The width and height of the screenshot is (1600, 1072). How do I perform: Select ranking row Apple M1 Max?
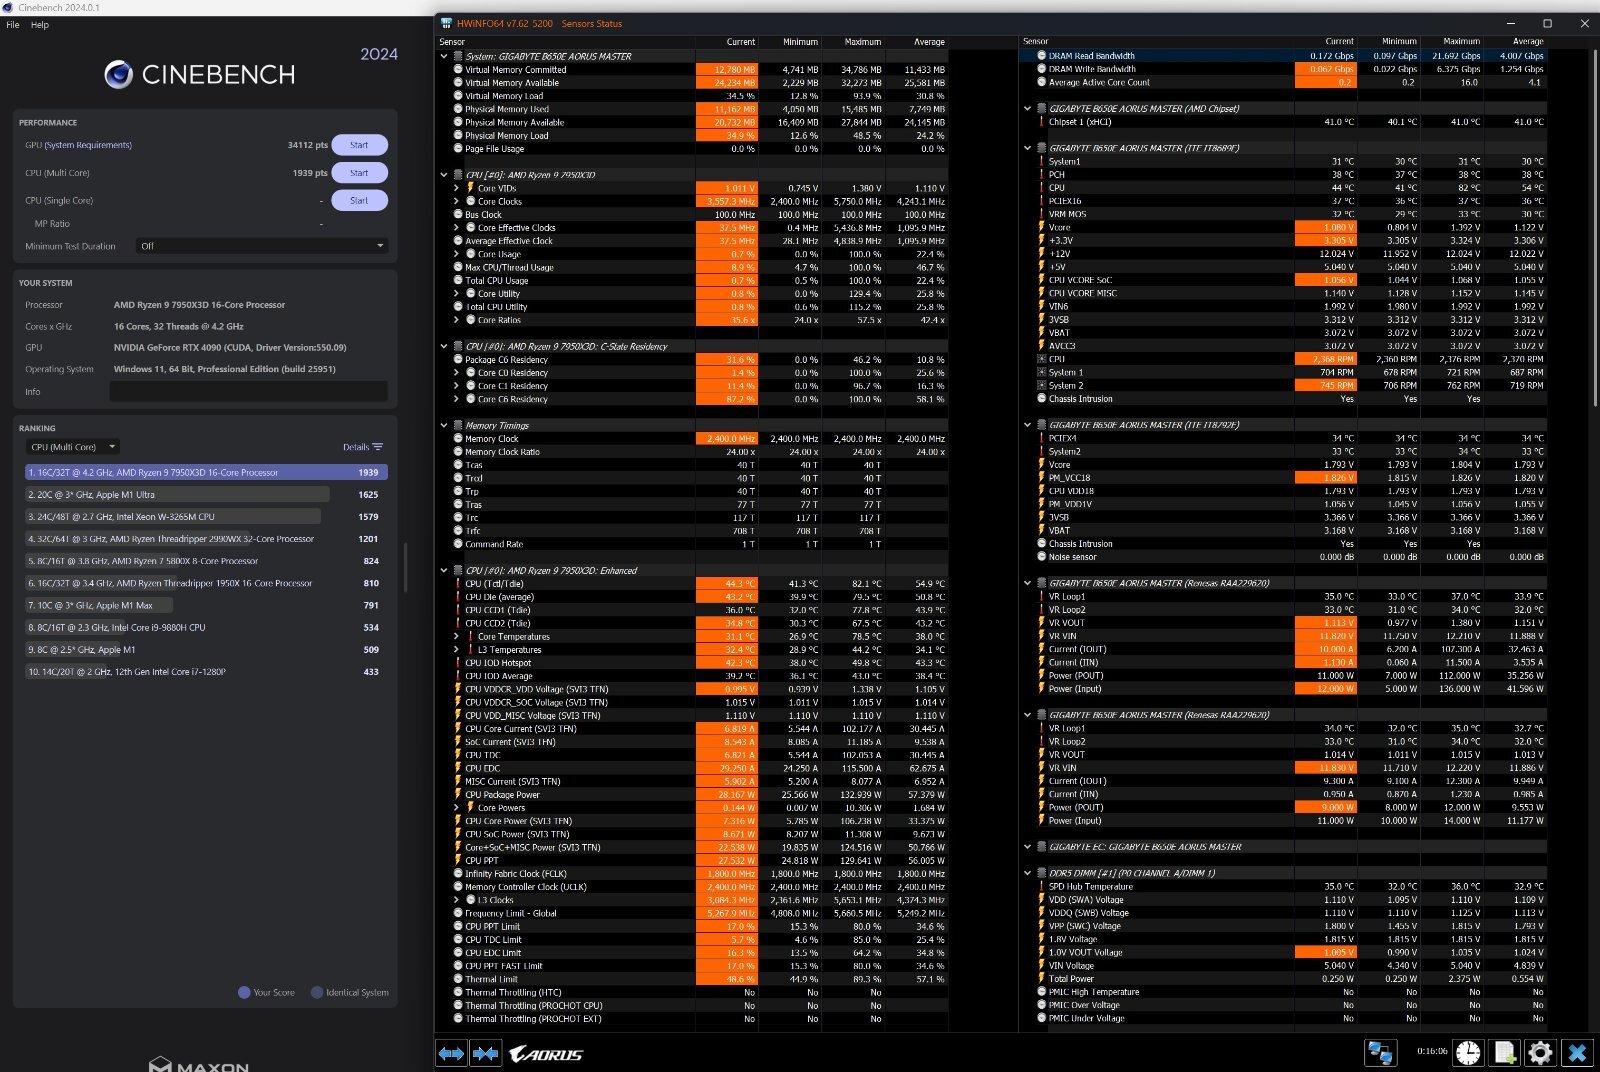(206, 605)
